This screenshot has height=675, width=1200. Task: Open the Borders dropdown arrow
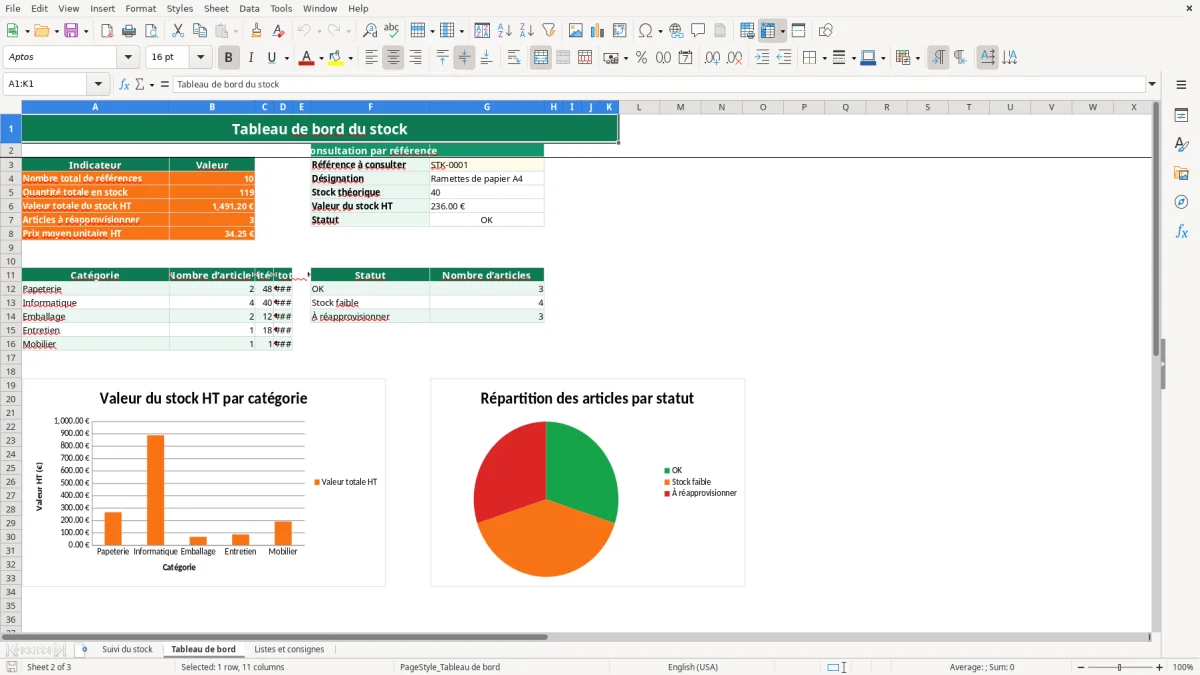[x=824, y=58]
